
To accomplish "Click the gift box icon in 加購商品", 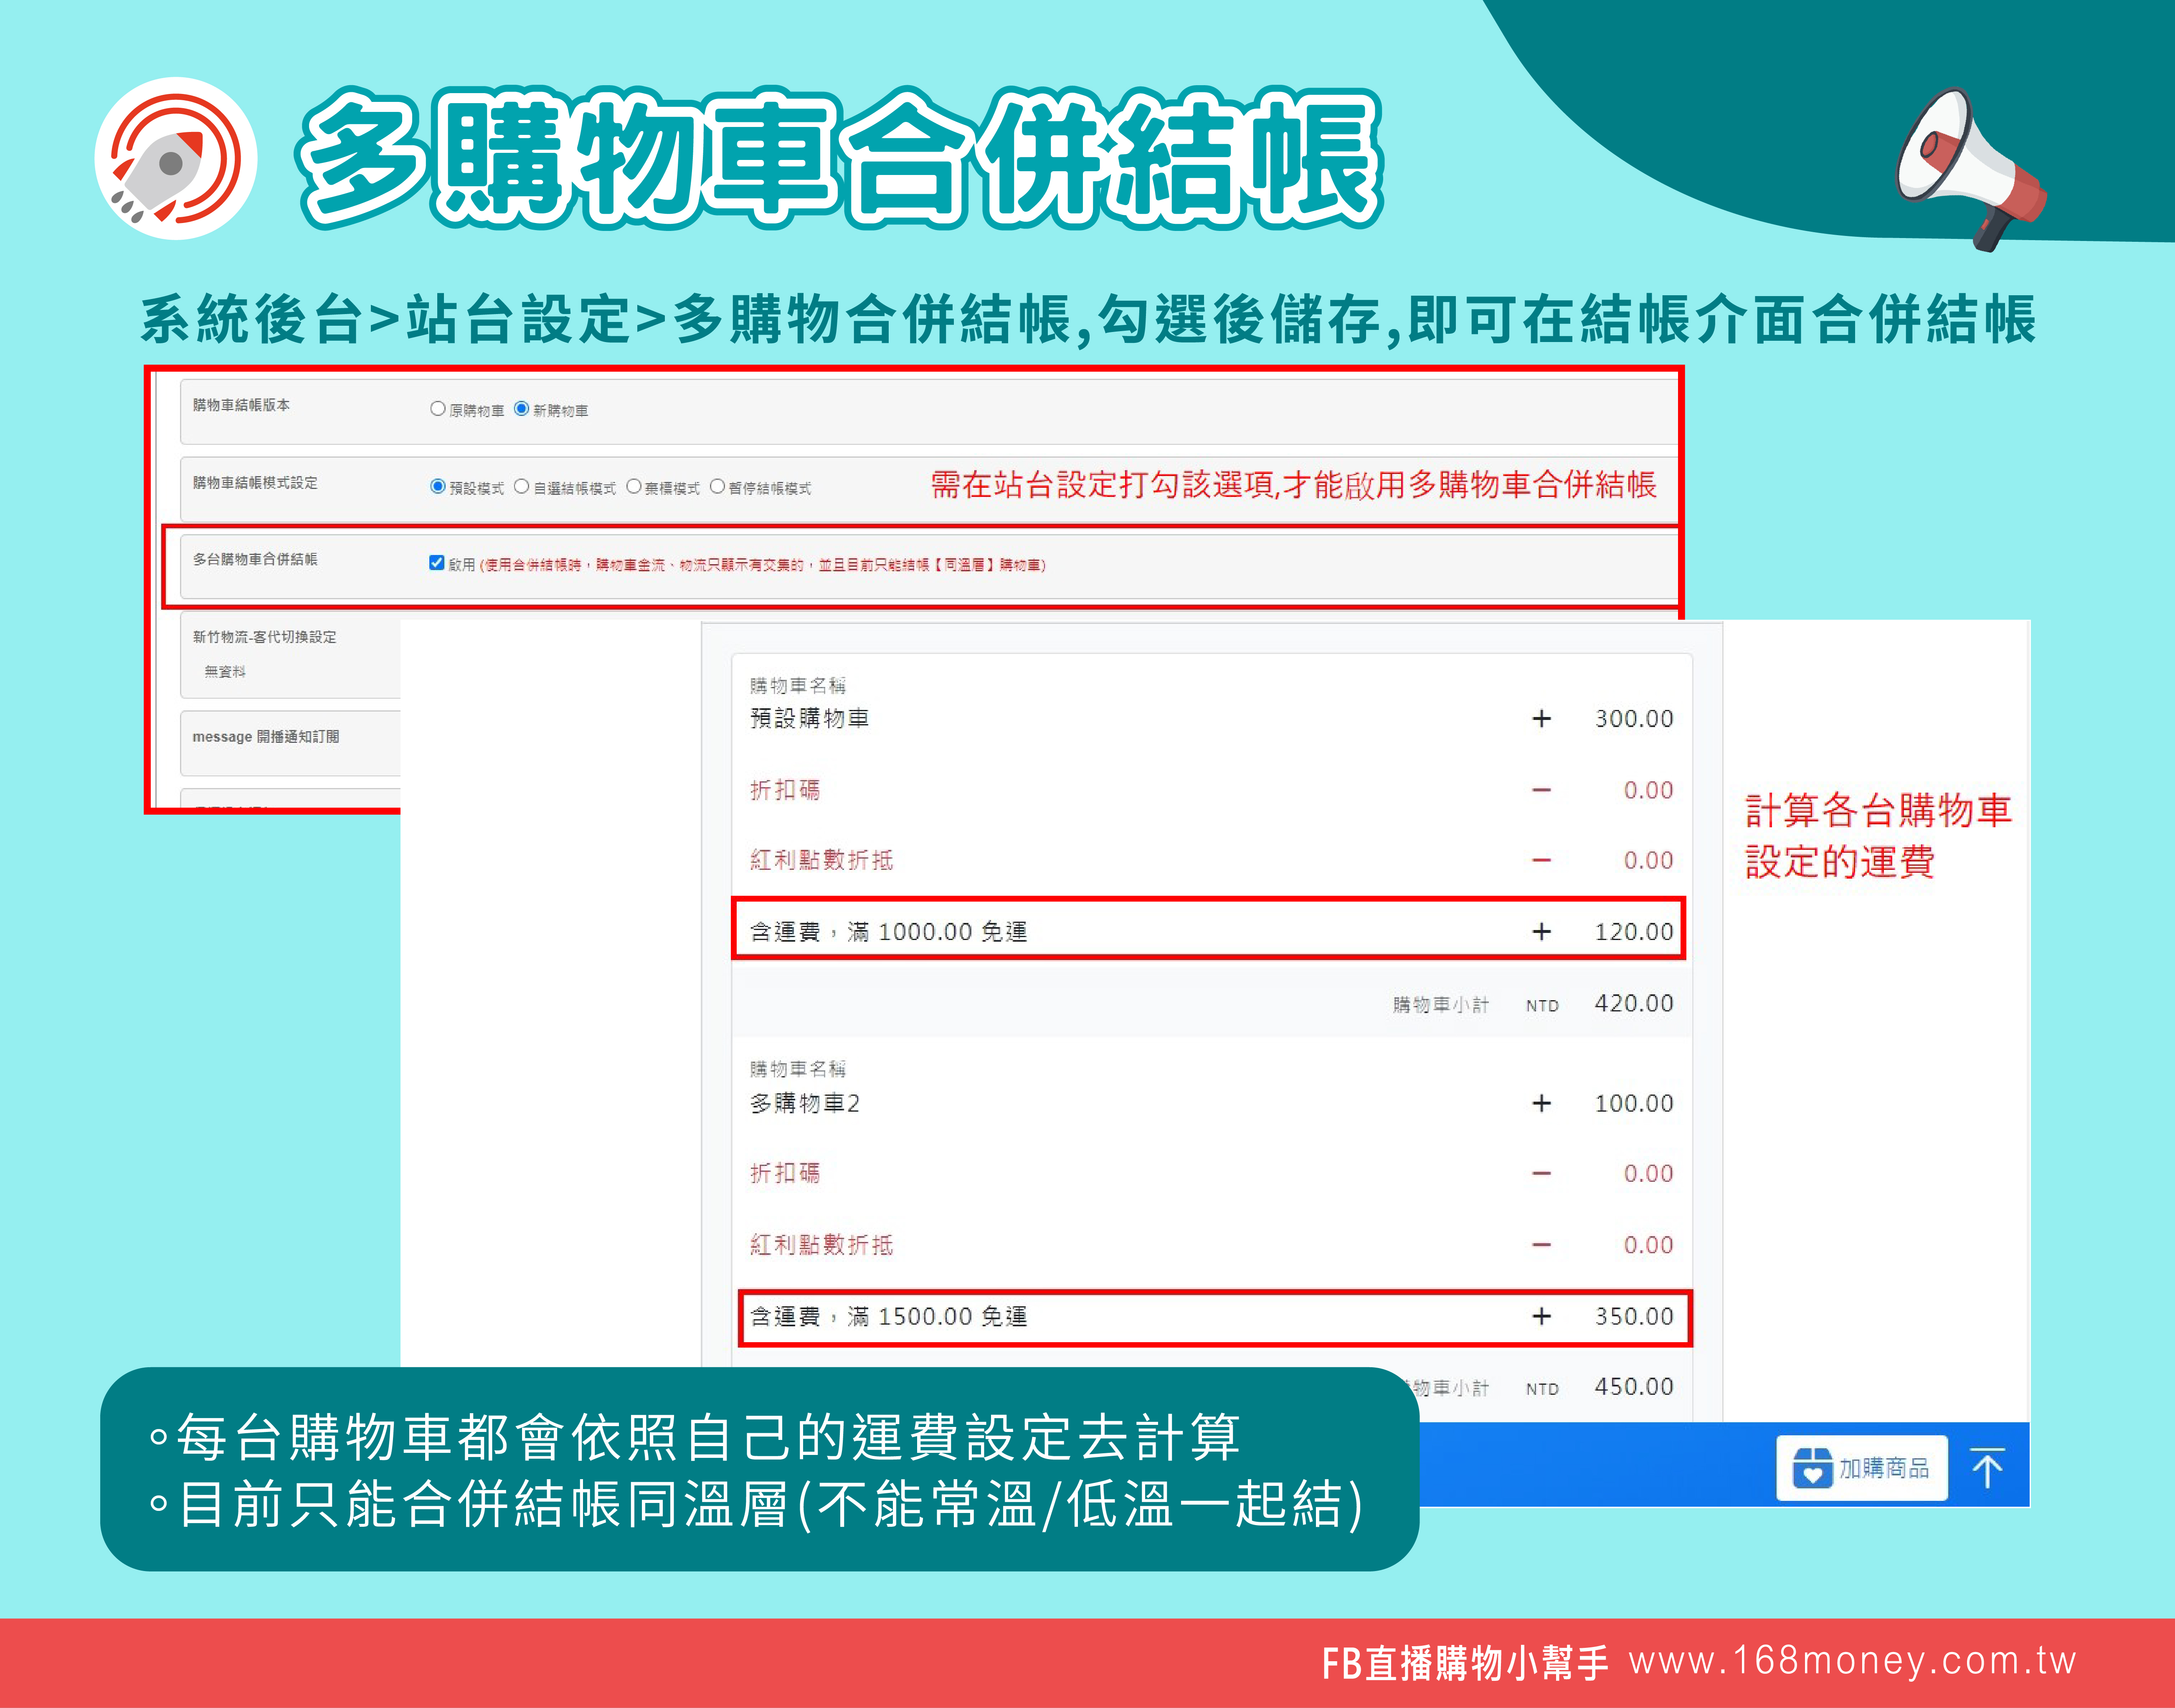I will click(x=1812, y=1468).
